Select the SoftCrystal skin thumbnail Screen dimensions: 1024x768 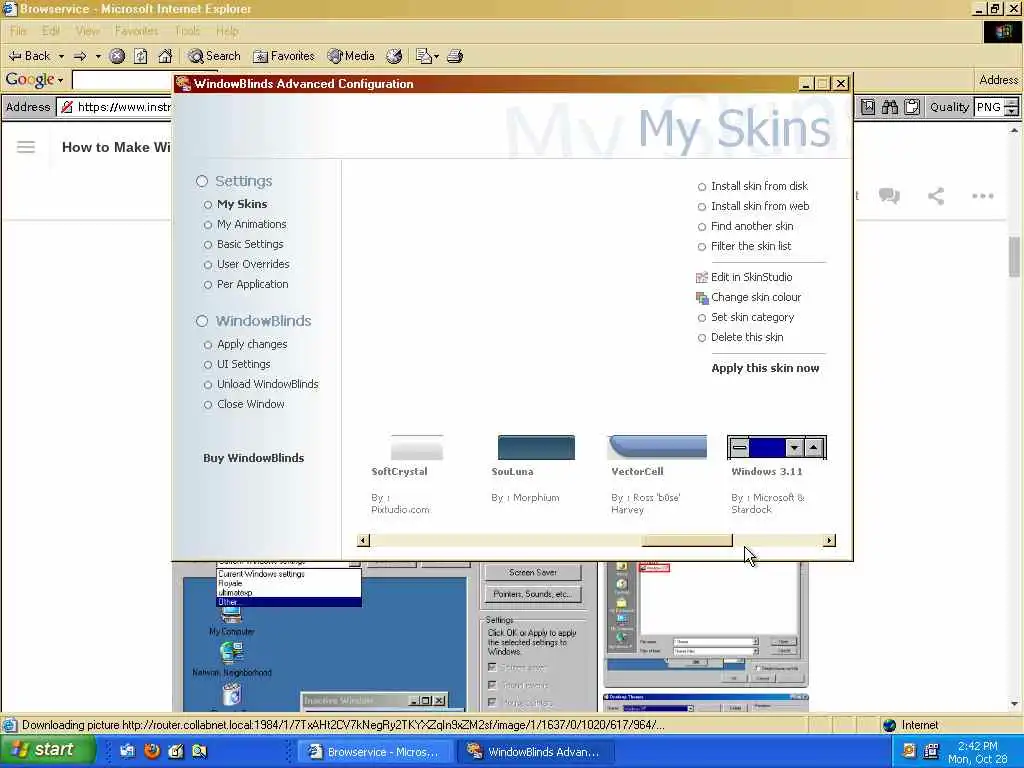417,448
